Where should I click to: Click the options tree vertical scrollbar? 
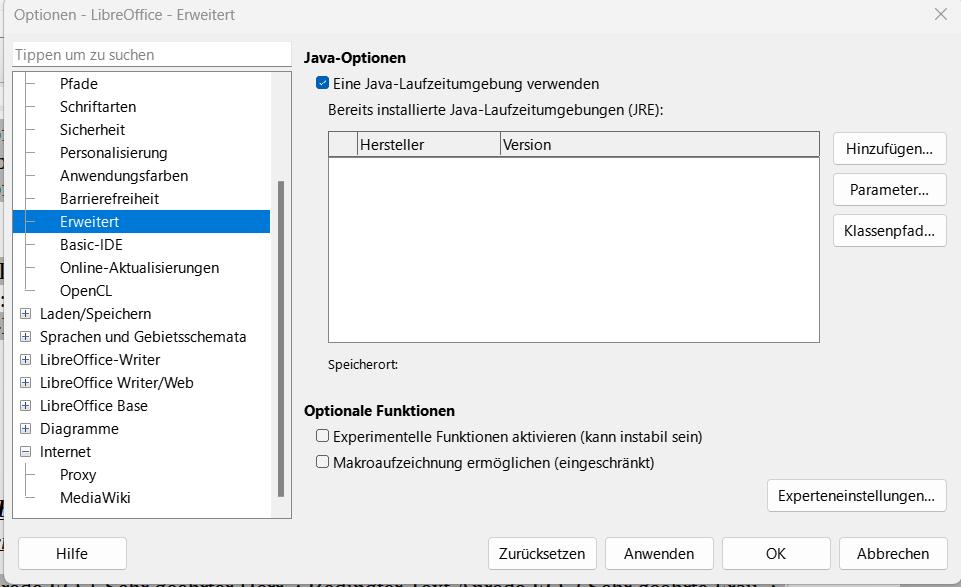(281, 338)
